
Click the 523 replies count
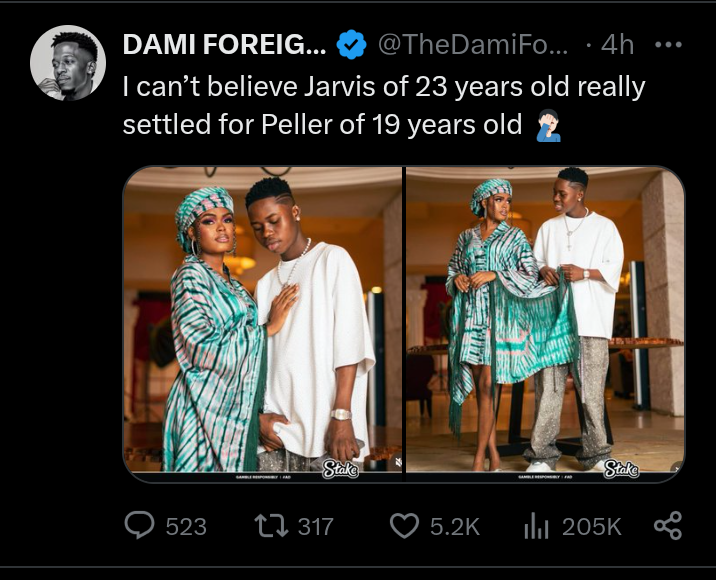(x=185, y=525)
